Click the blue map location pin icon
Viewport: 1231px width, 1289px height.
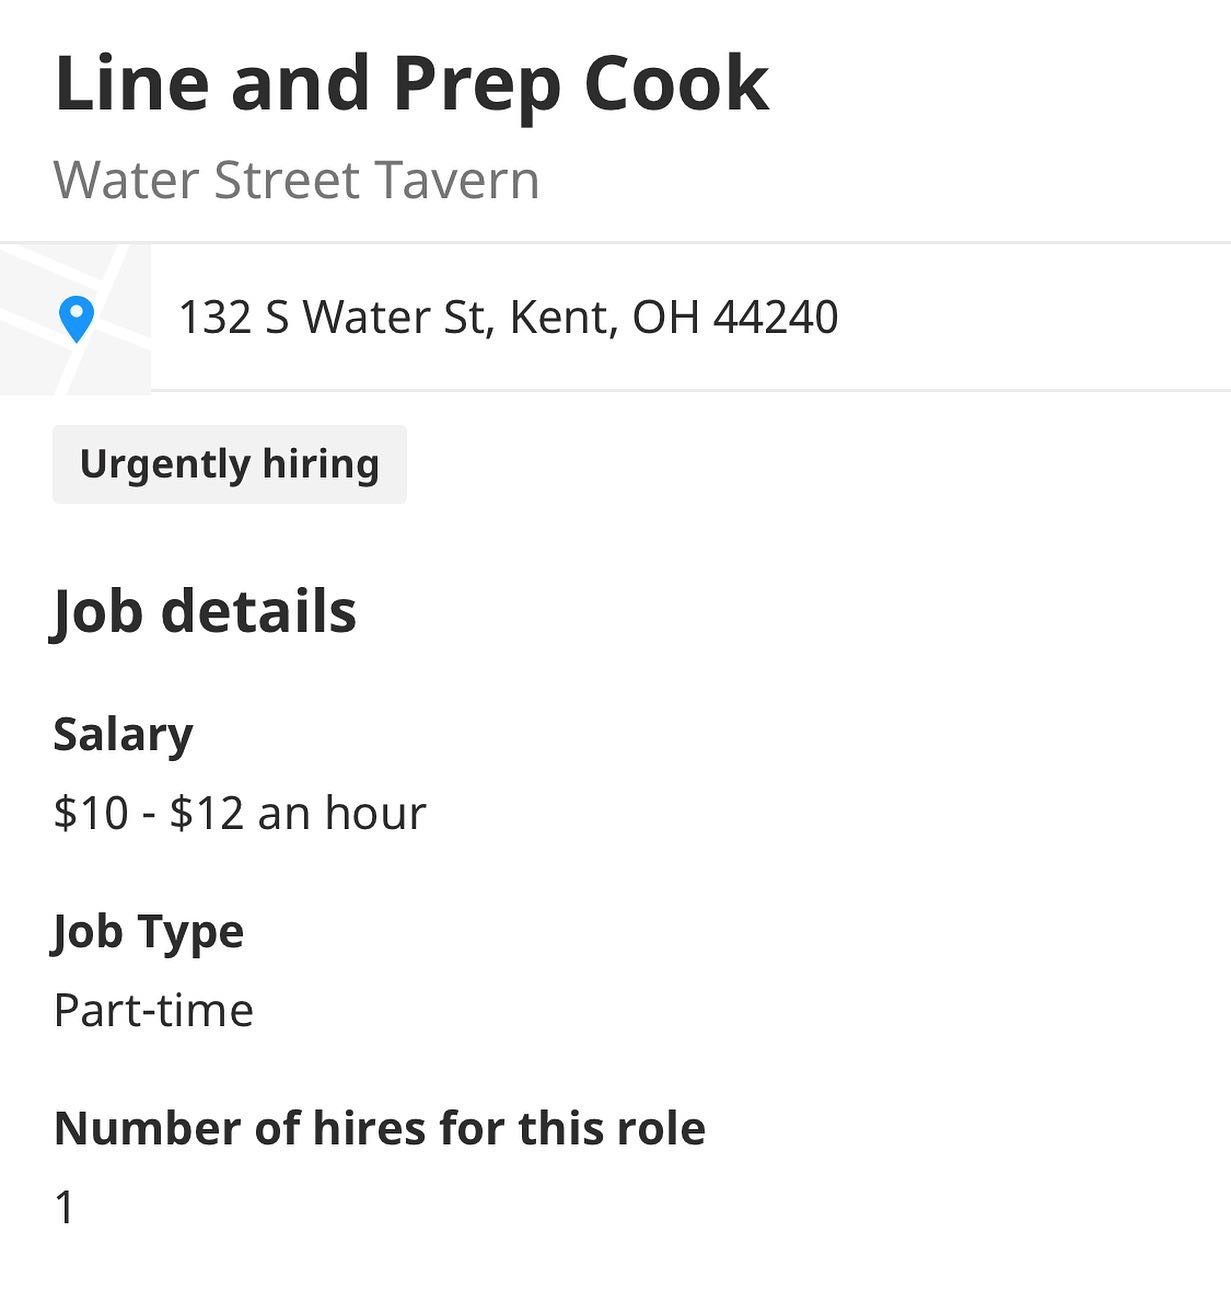pos(77,319)
